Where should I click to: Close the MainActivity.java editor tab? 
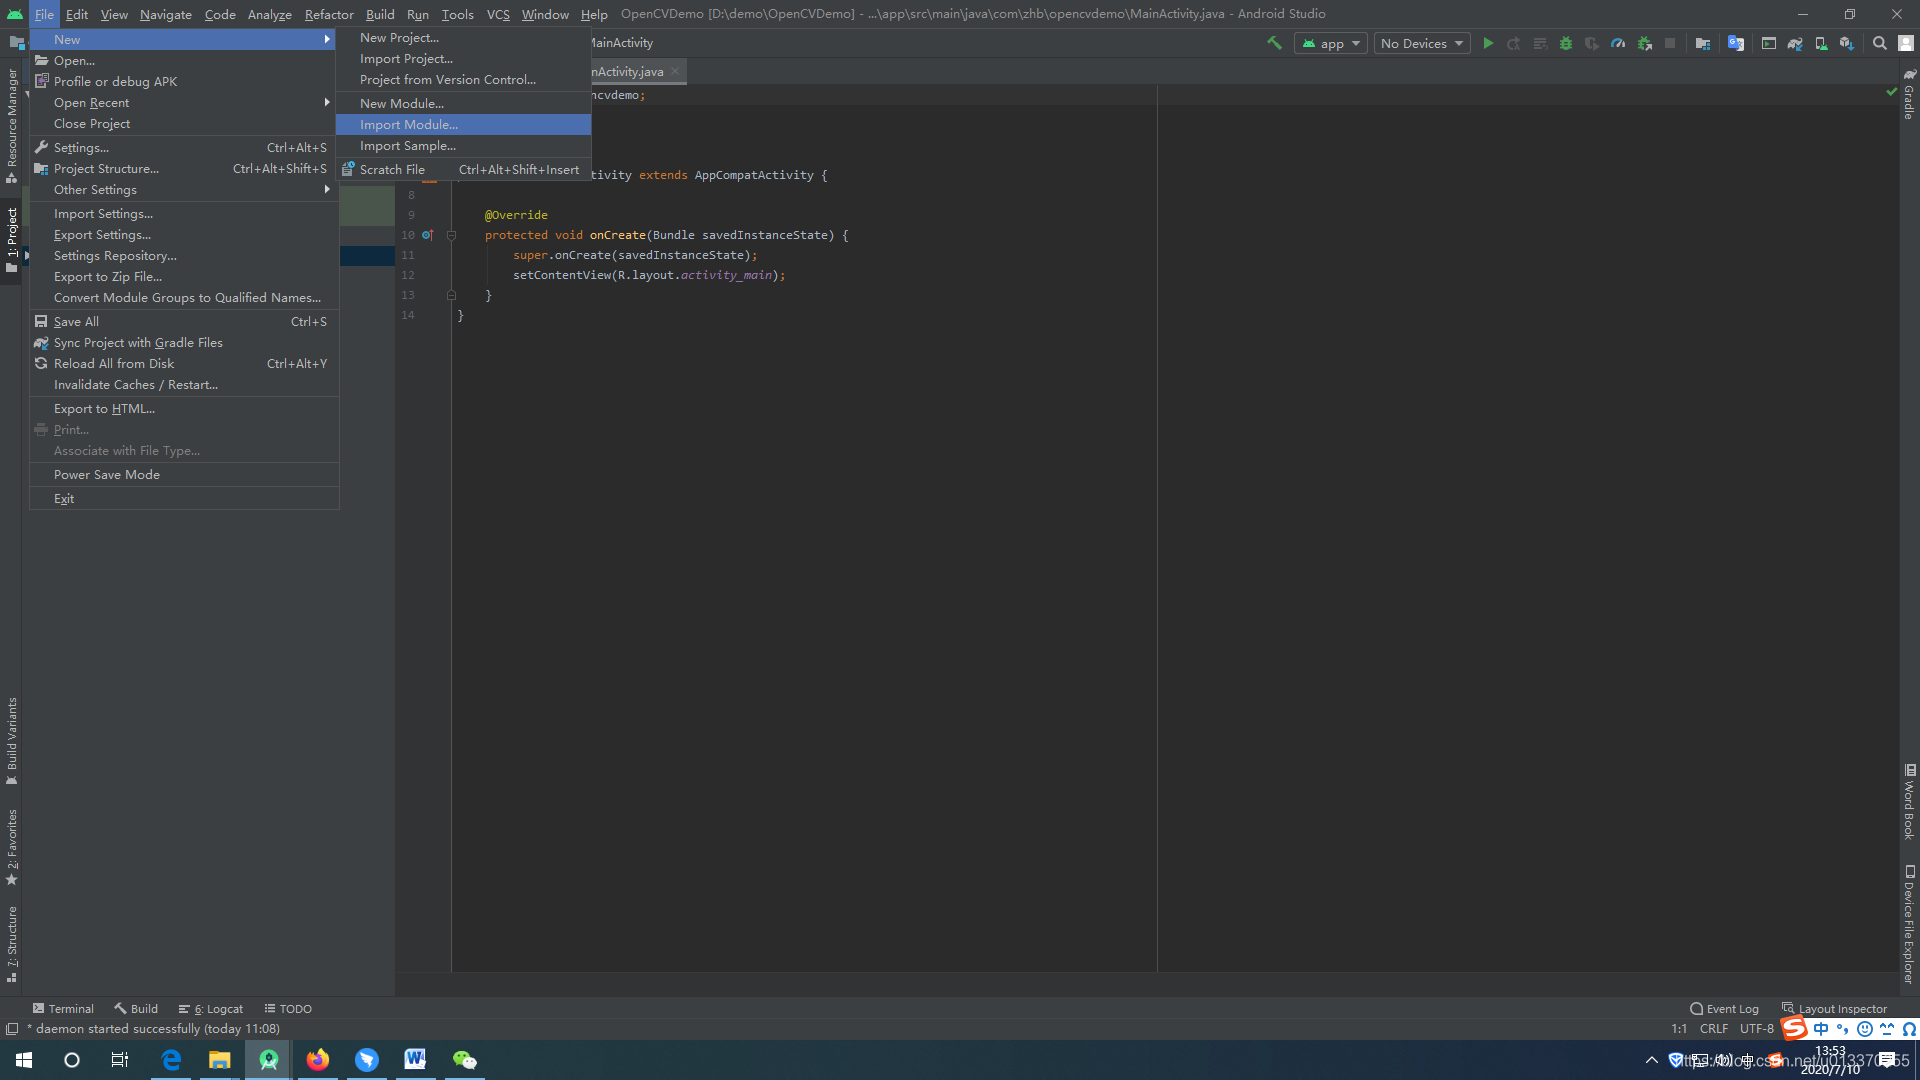675,71
